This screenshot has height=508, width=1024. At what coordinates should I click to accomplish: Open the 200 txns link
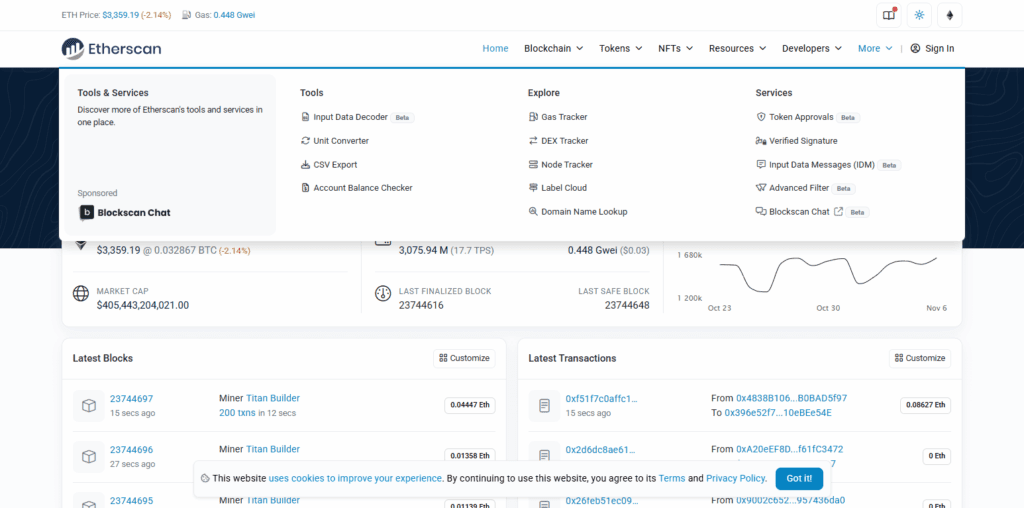click(x=237, y=413)
